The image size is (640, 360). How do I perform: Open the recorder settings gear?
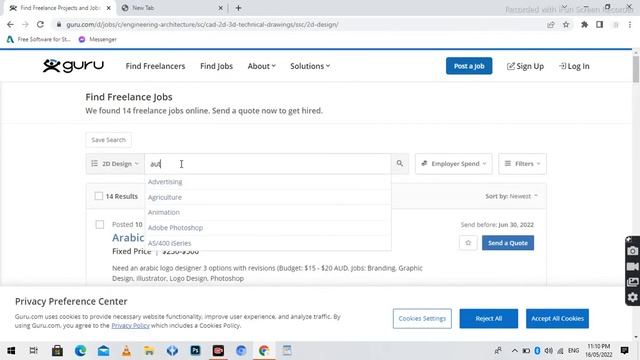coord(632,297)
